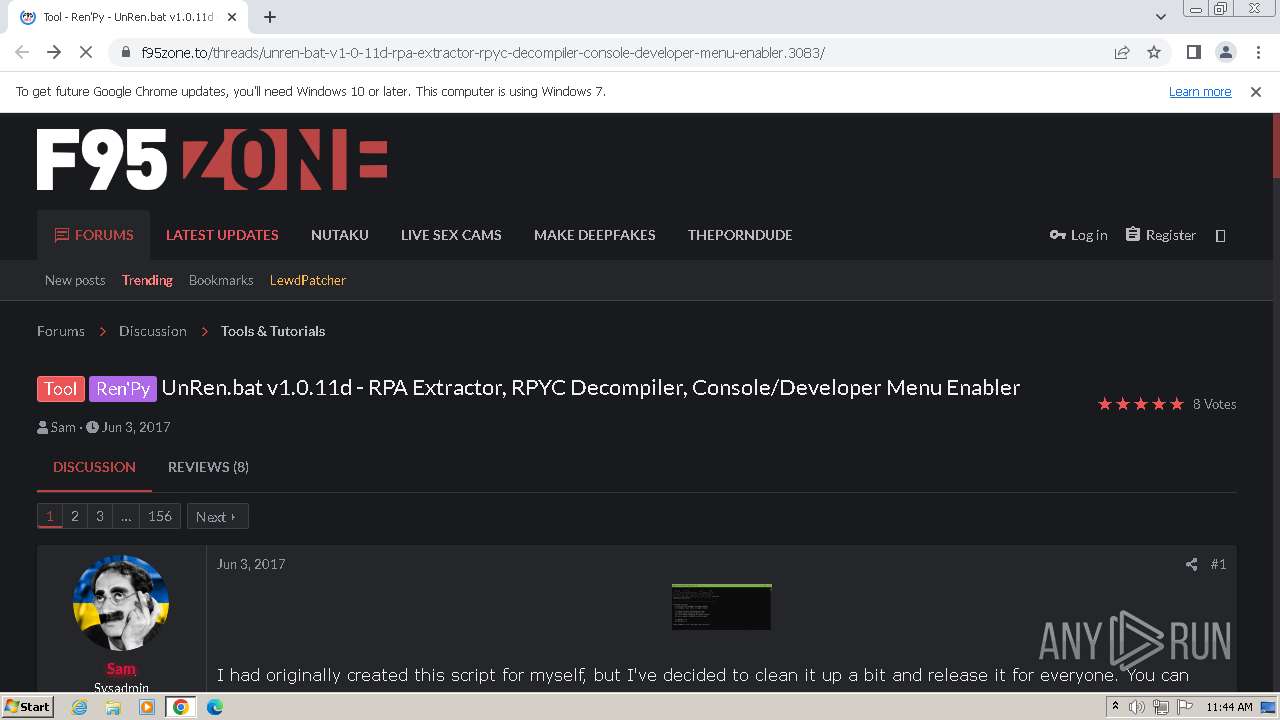1280x720 pixels.
Task: Go to page 3 of thread
Action: [99, 516]
